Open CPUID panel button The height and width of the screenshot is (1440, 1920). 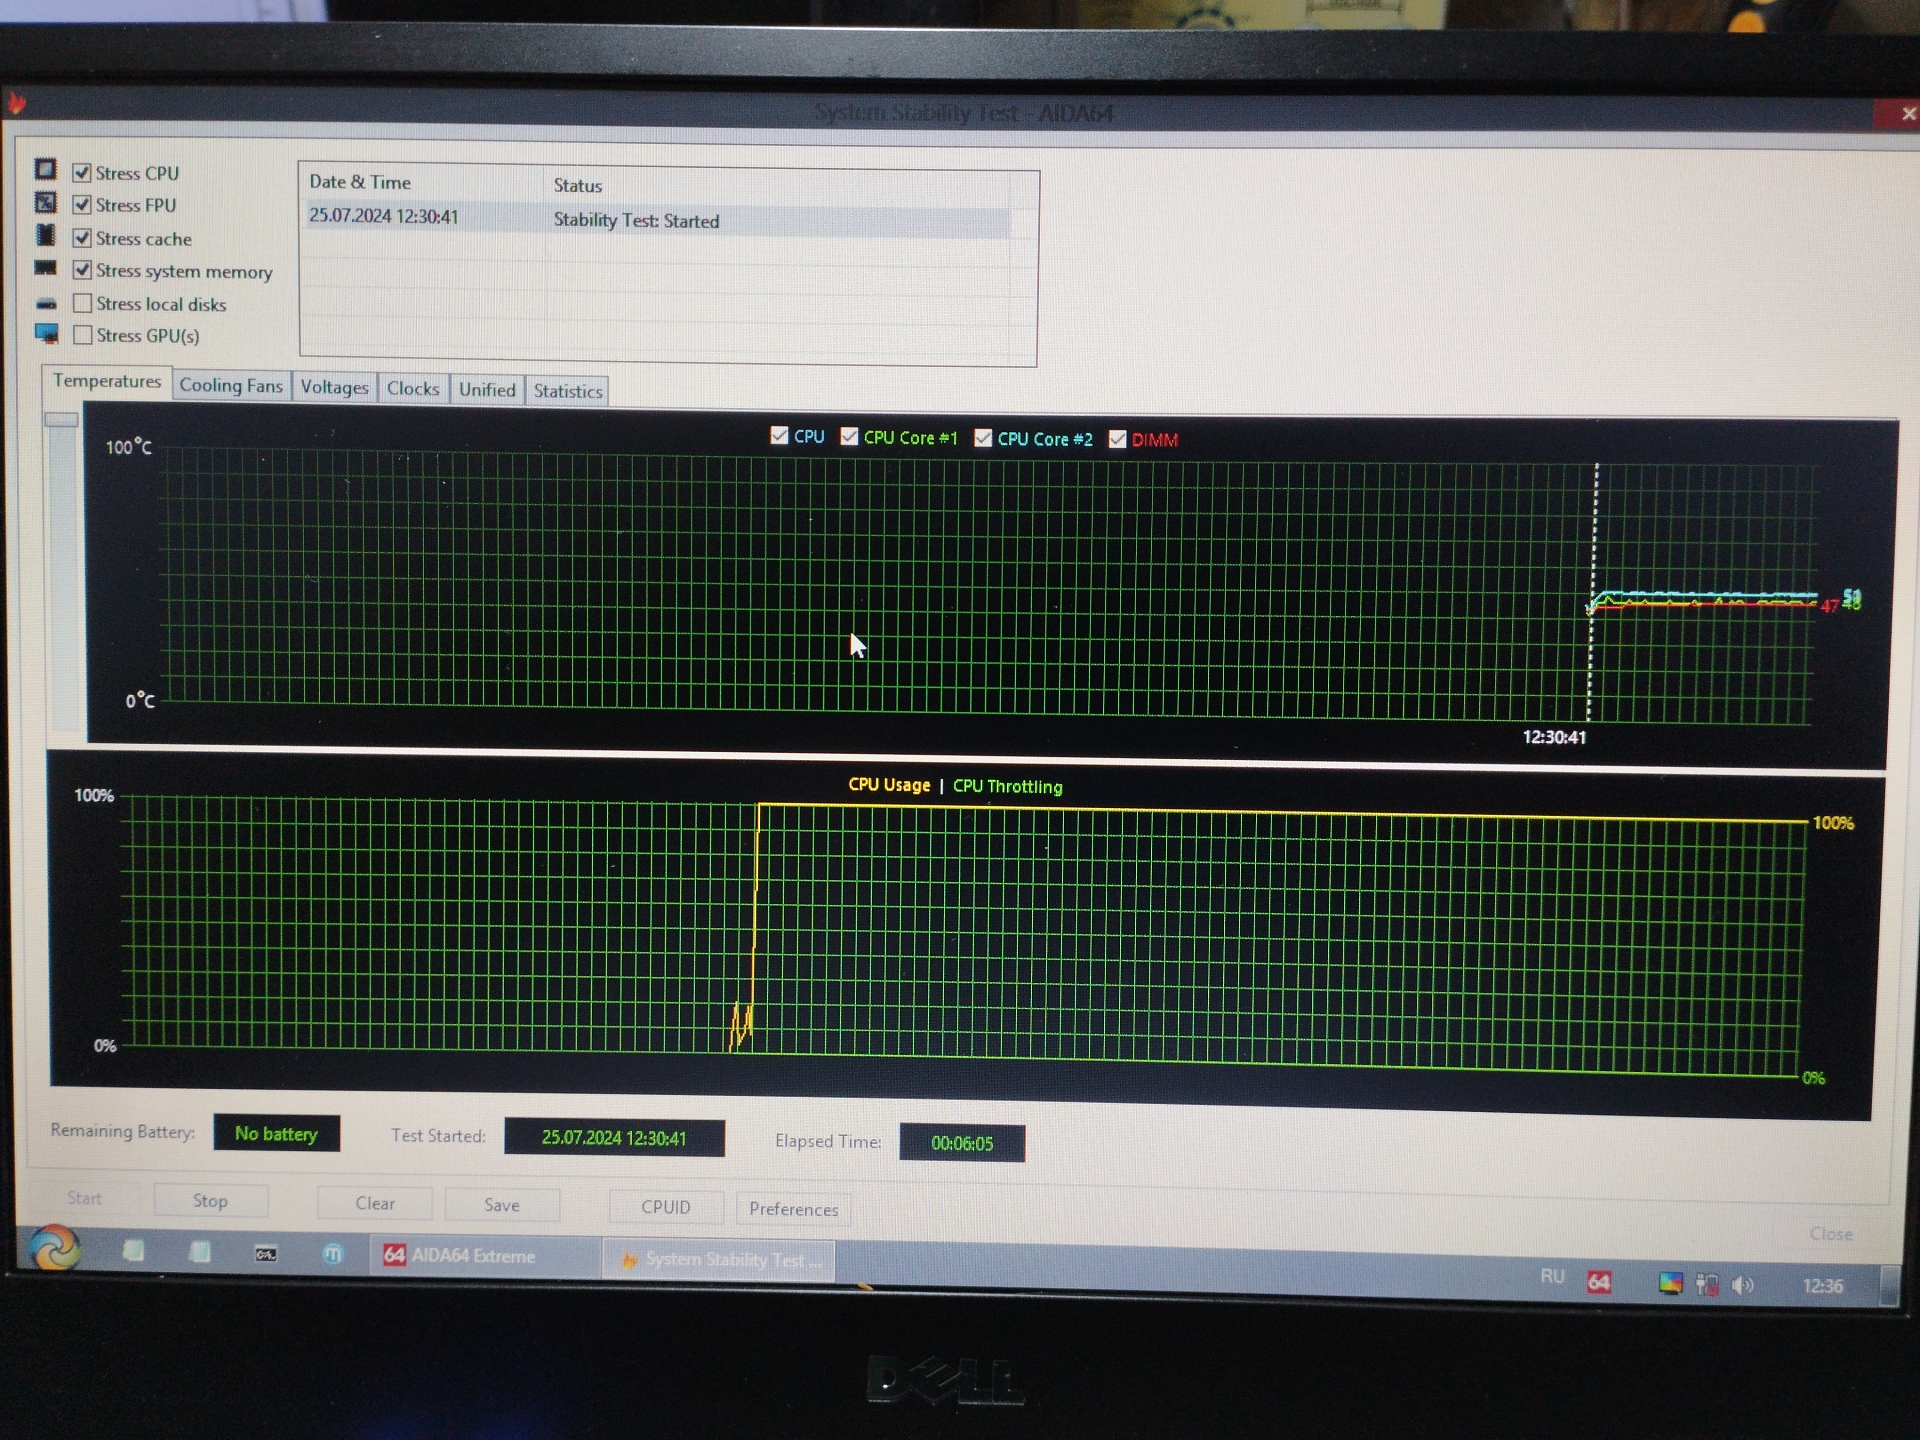[665, 1207]
